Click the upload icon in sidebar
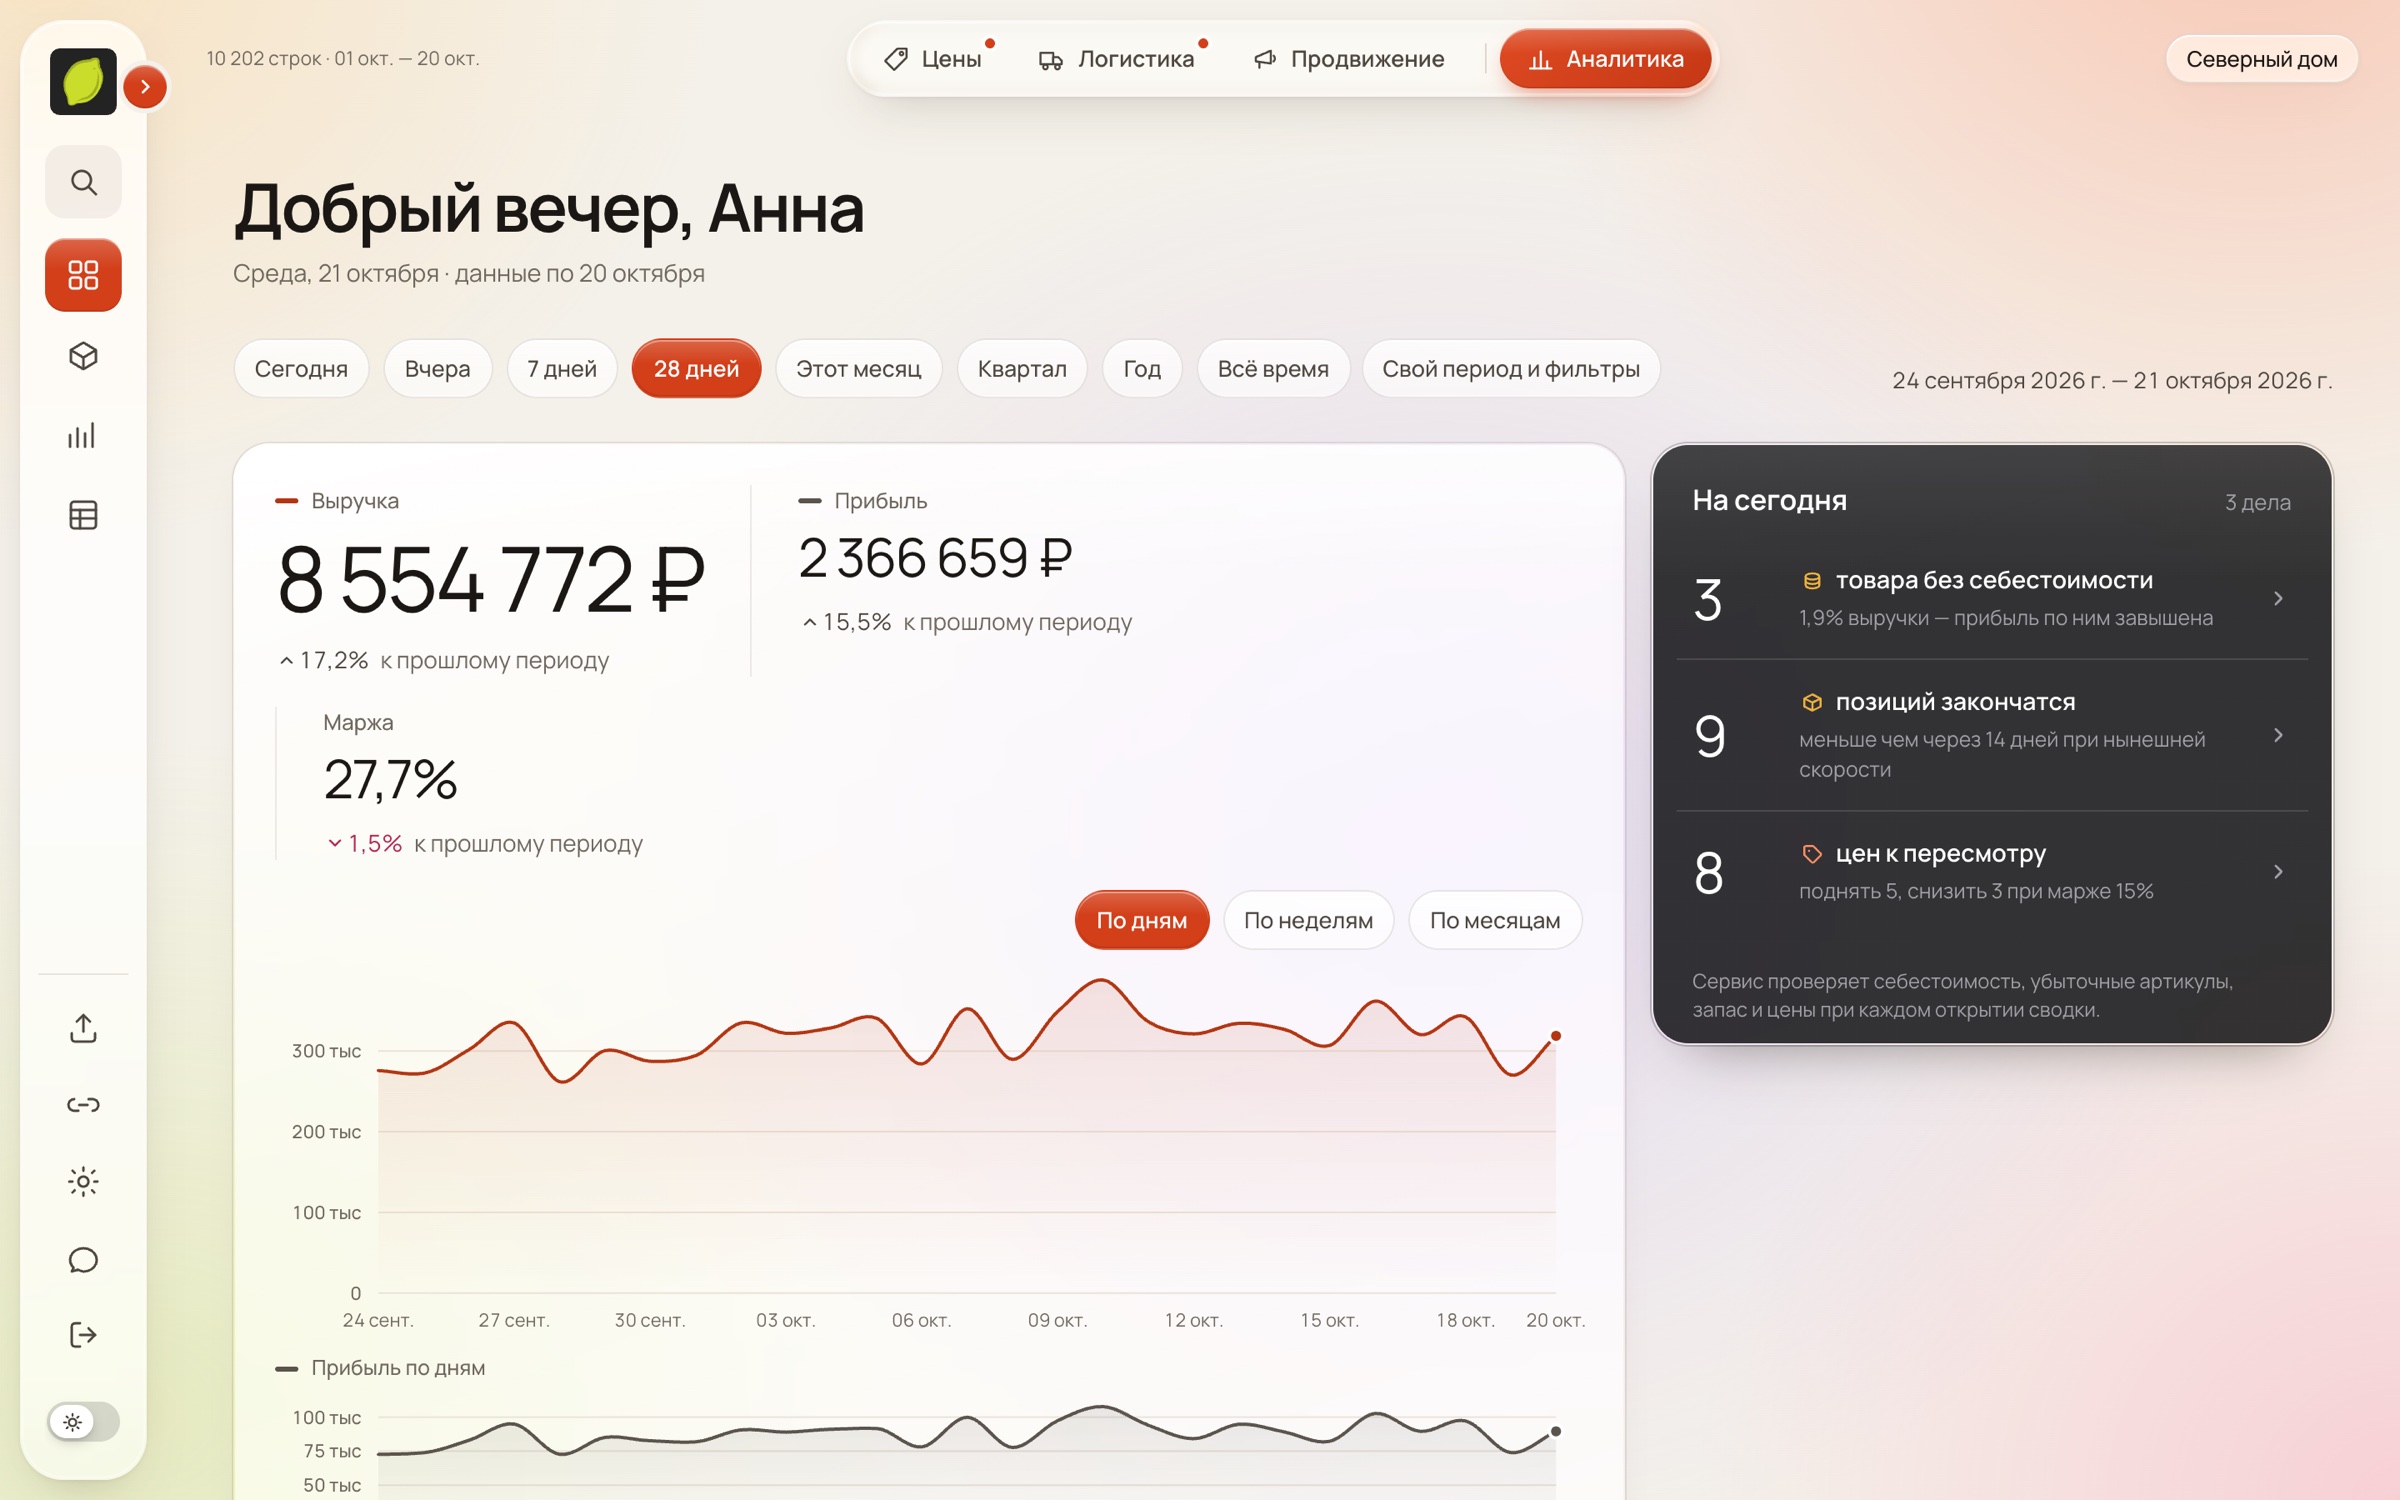The height and width of the screenshot is (1500, 2400). click(x=83, y=1028)
